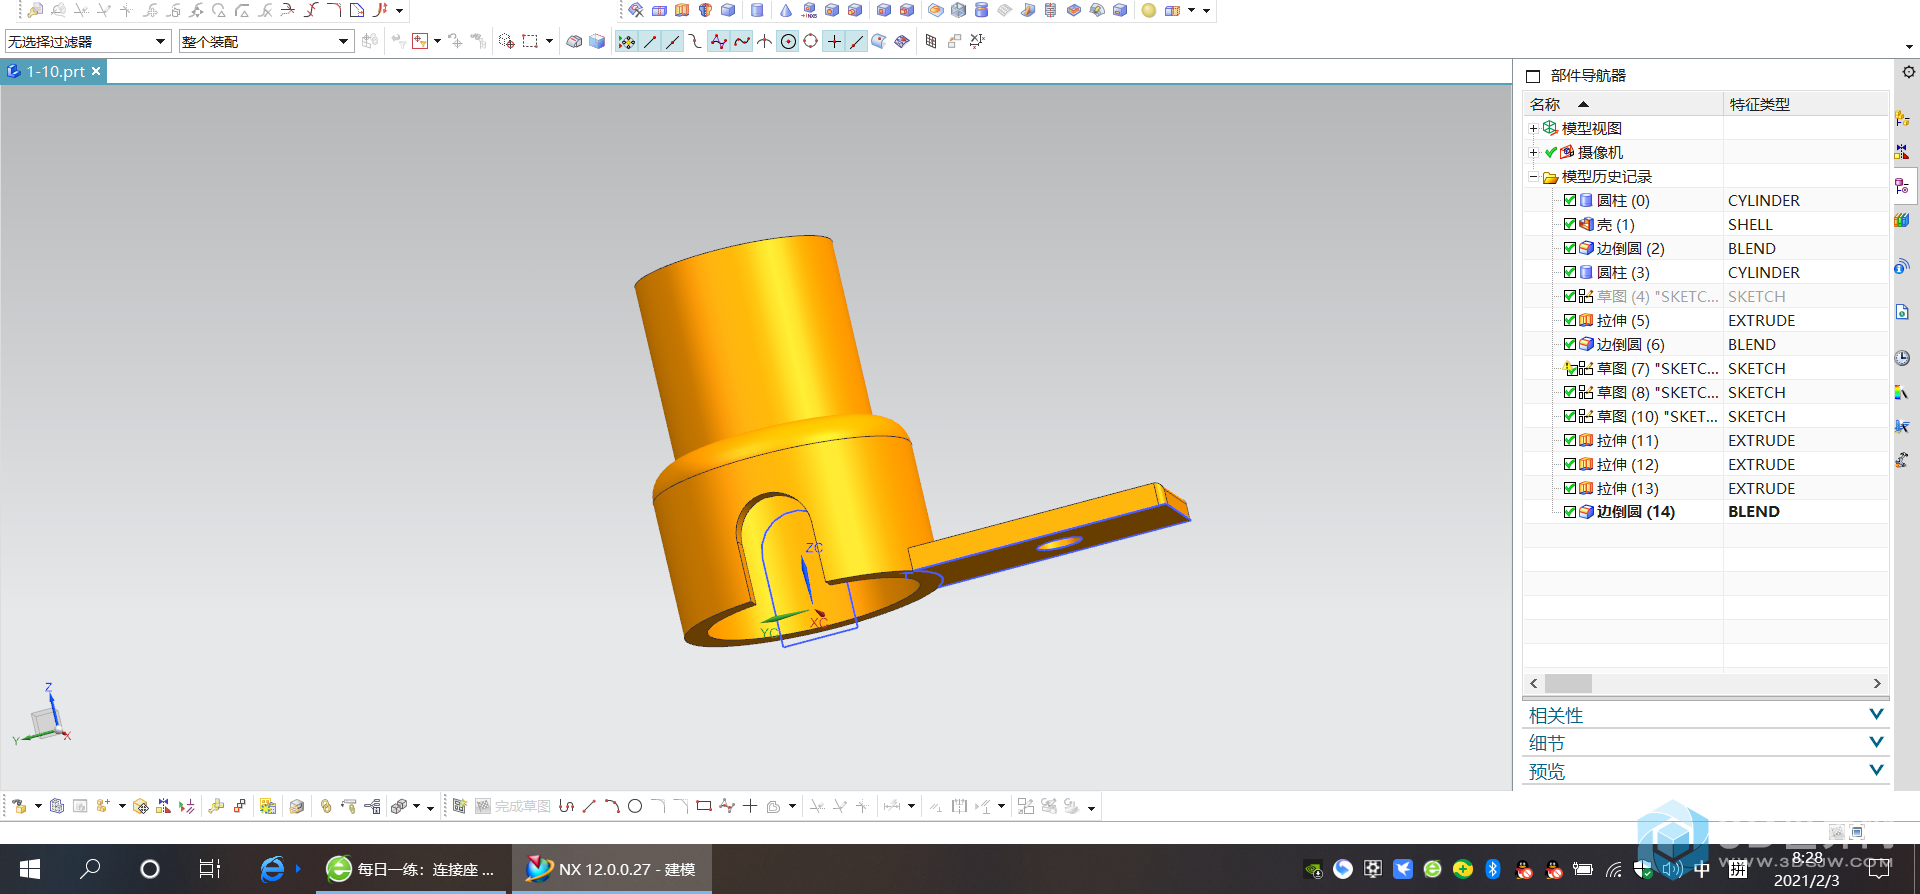Open the Windows Start menu

30,869
